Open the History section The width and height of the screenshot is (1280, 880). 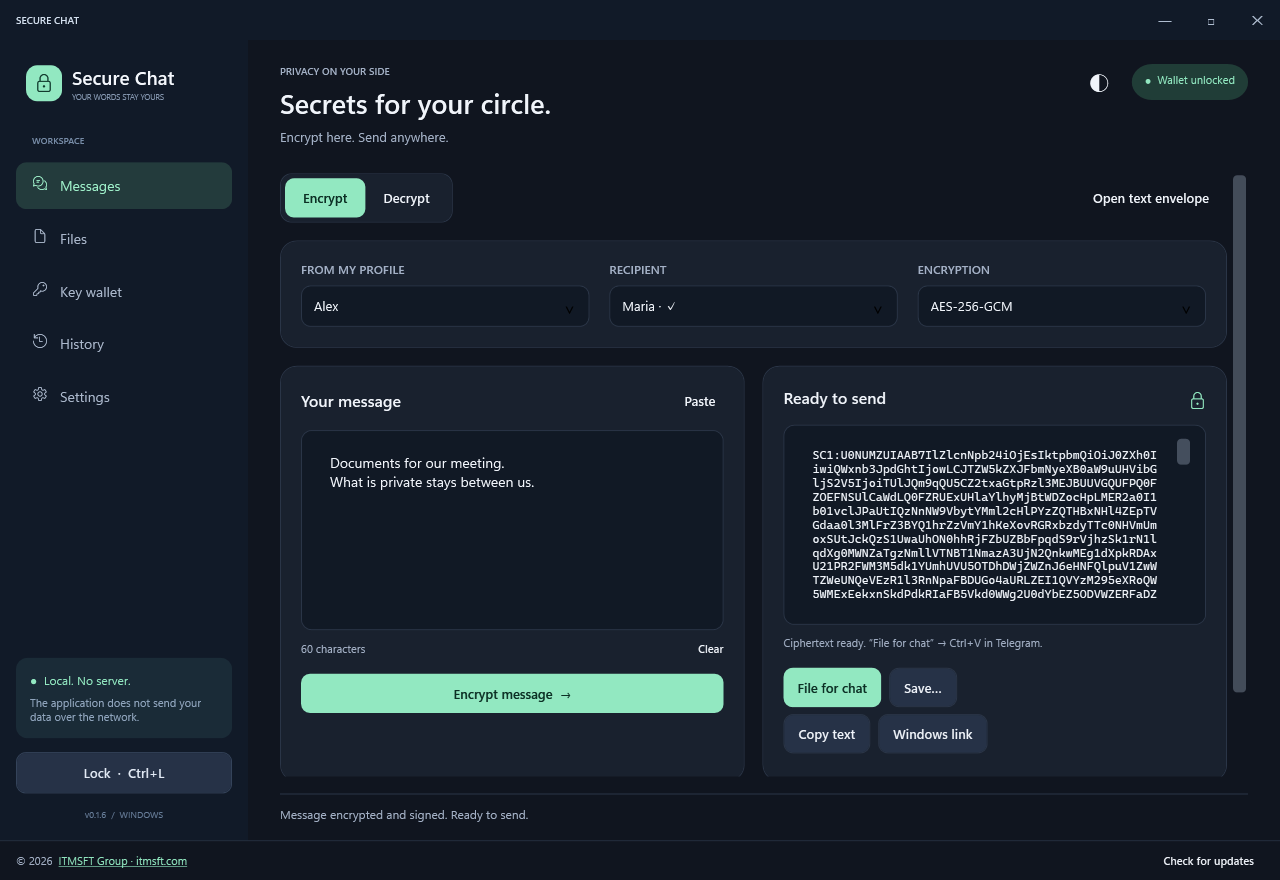pos(124,344)
